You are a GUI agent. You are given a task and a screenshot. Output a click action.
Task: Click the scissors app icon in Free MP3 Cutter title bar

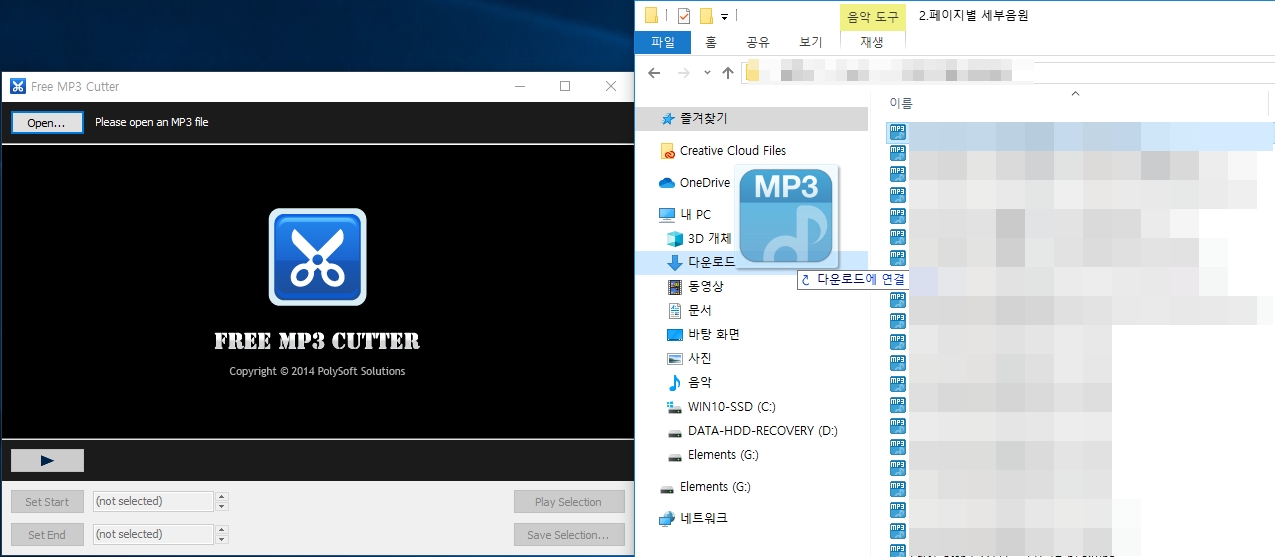(18, 86)
